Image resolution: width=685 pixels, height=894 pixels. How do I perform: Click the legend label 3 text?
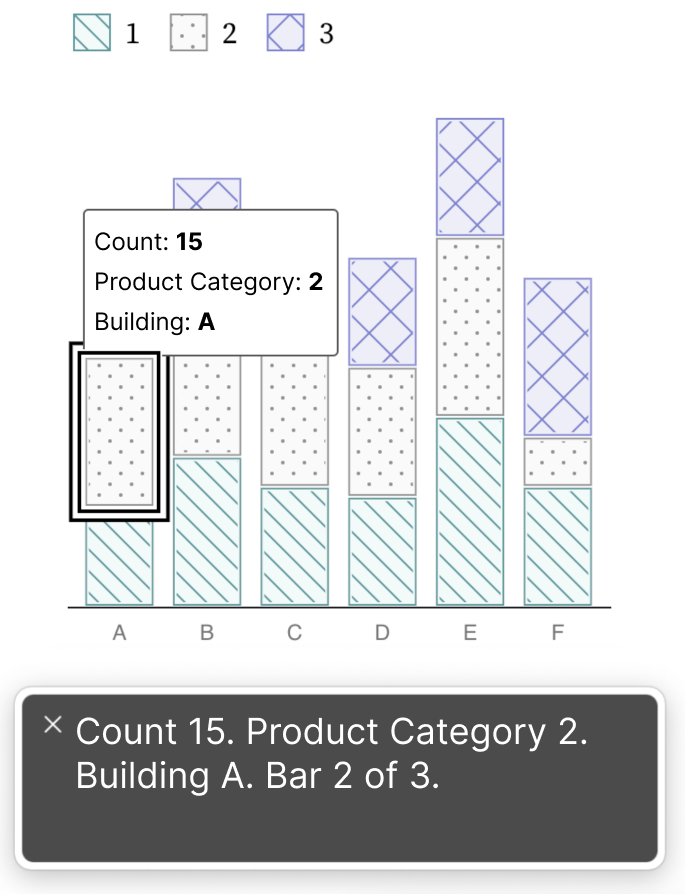(x=326, y=34)
